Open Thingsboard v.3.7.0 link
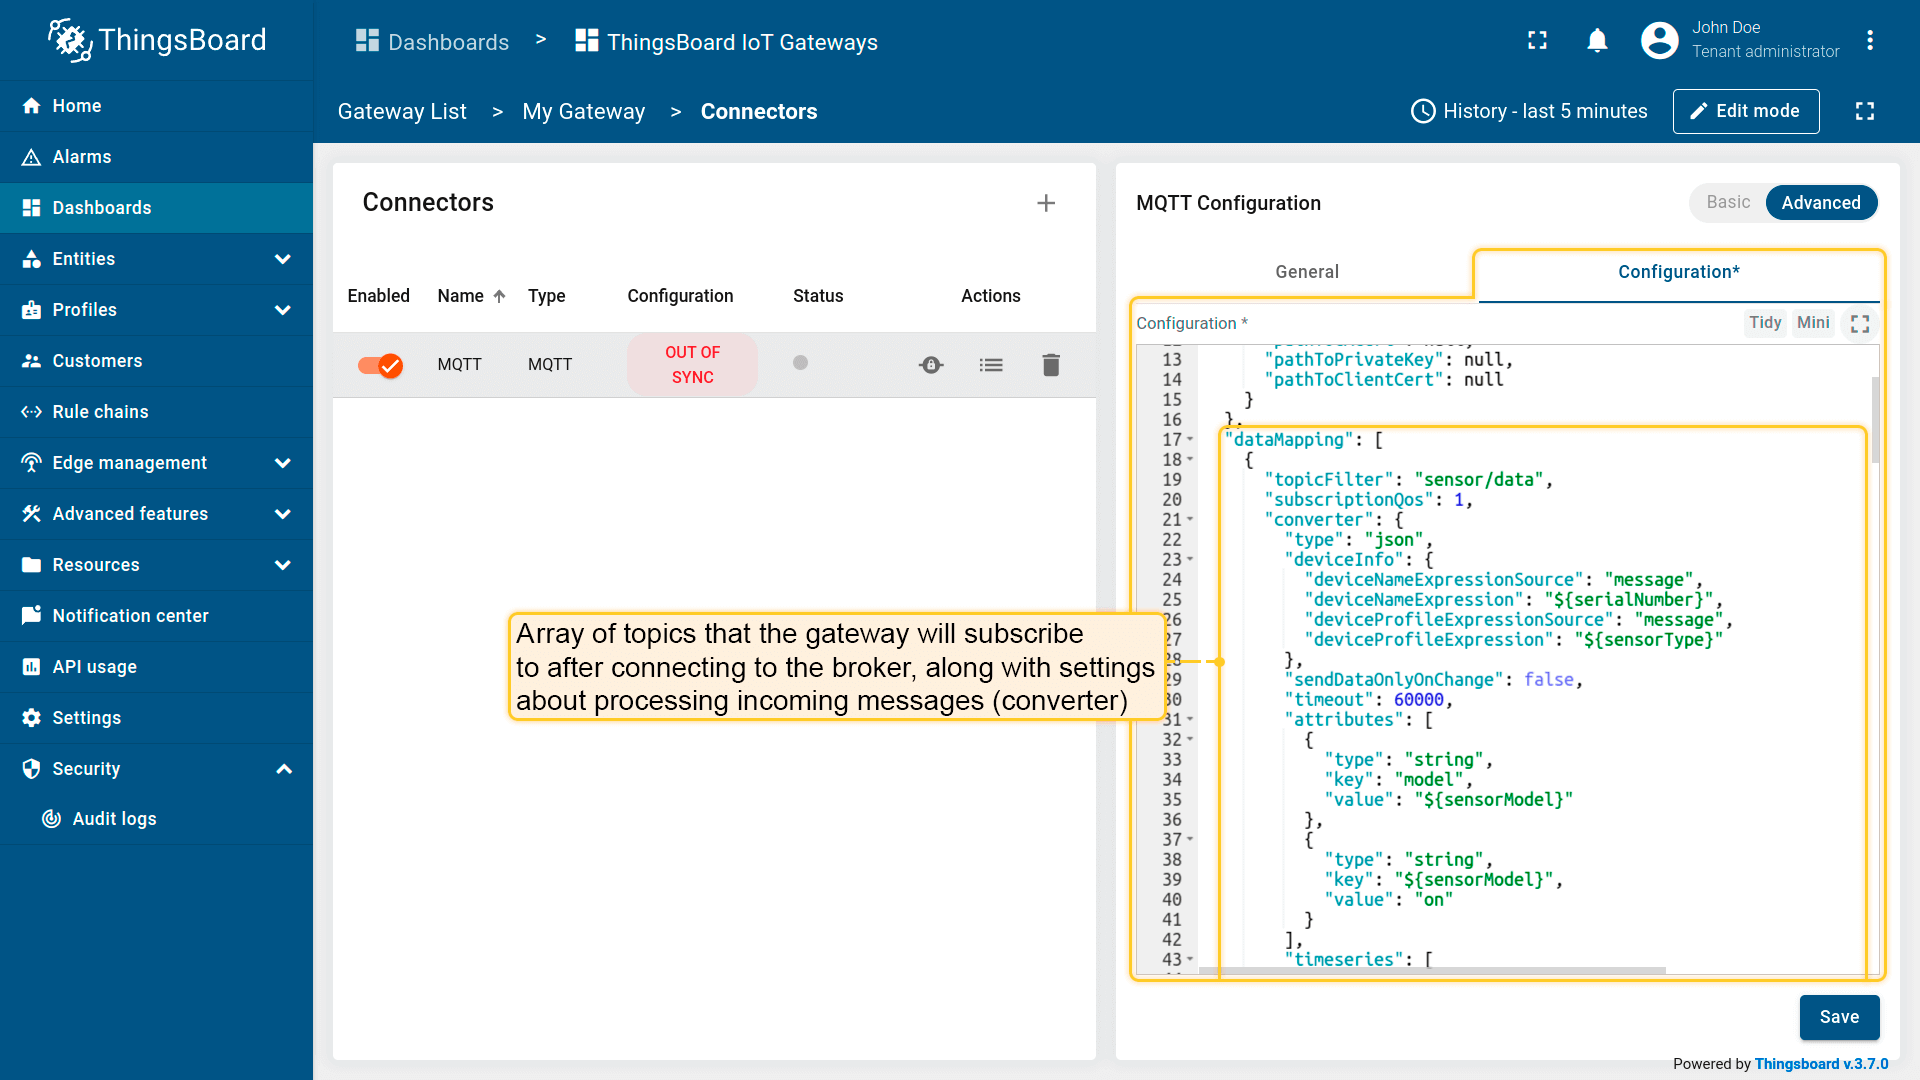The height and width of the screenshot is (1080, 1920). click(x=1821, y=1064)
